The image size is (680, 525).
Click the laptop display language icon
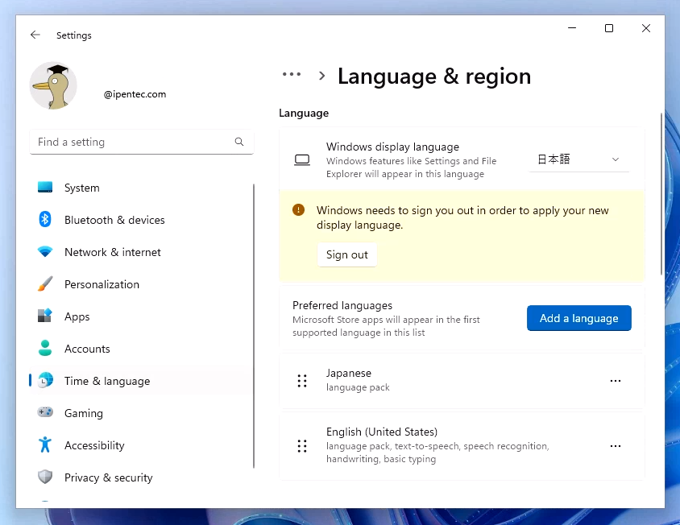click(302, 160)
